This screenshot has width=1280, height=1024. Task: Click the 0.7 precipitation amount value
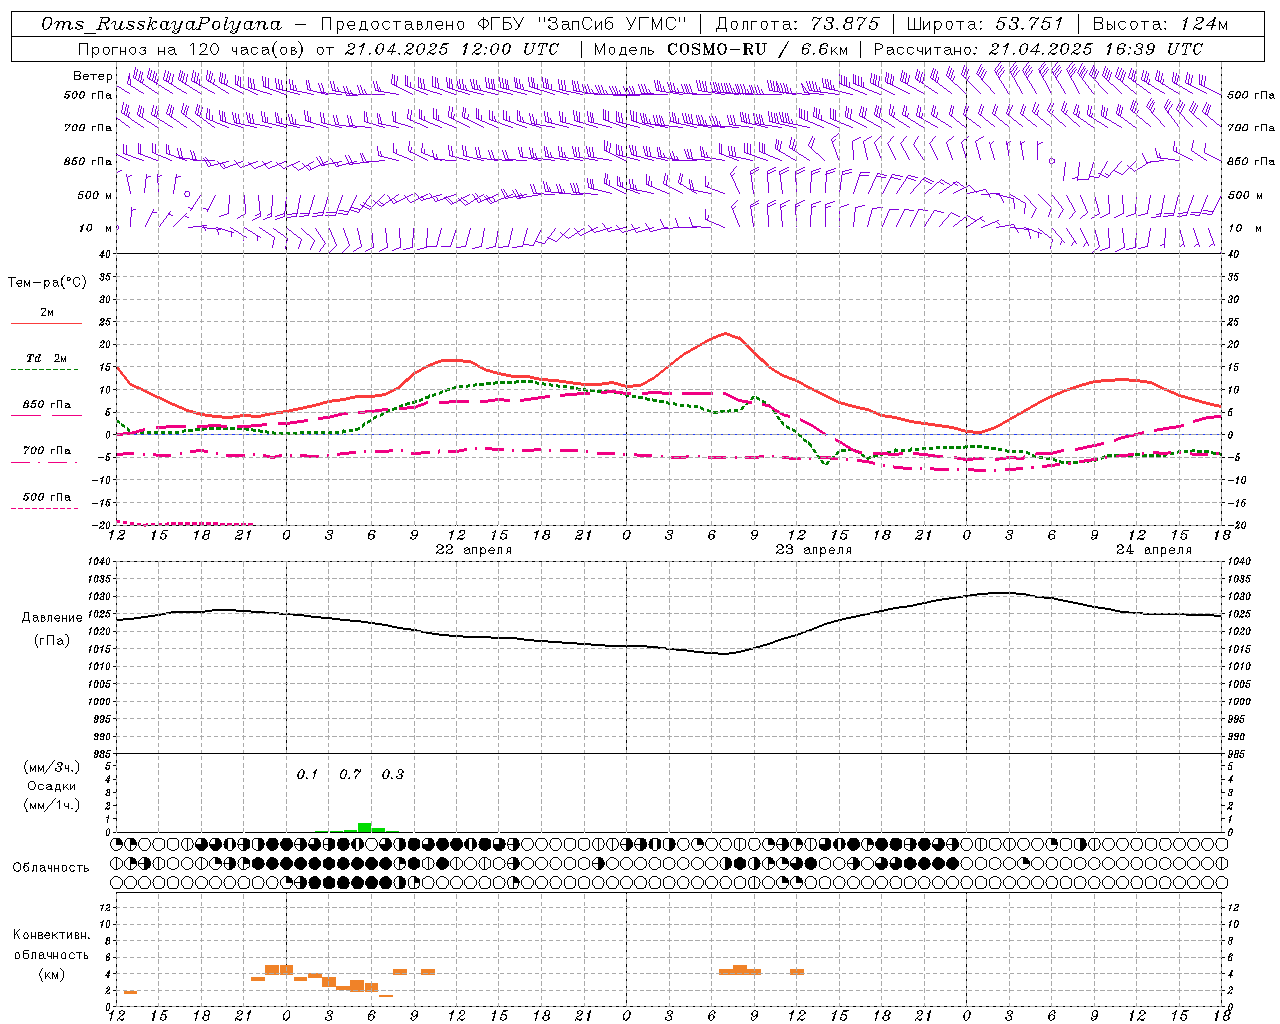(x=350, y=774)
